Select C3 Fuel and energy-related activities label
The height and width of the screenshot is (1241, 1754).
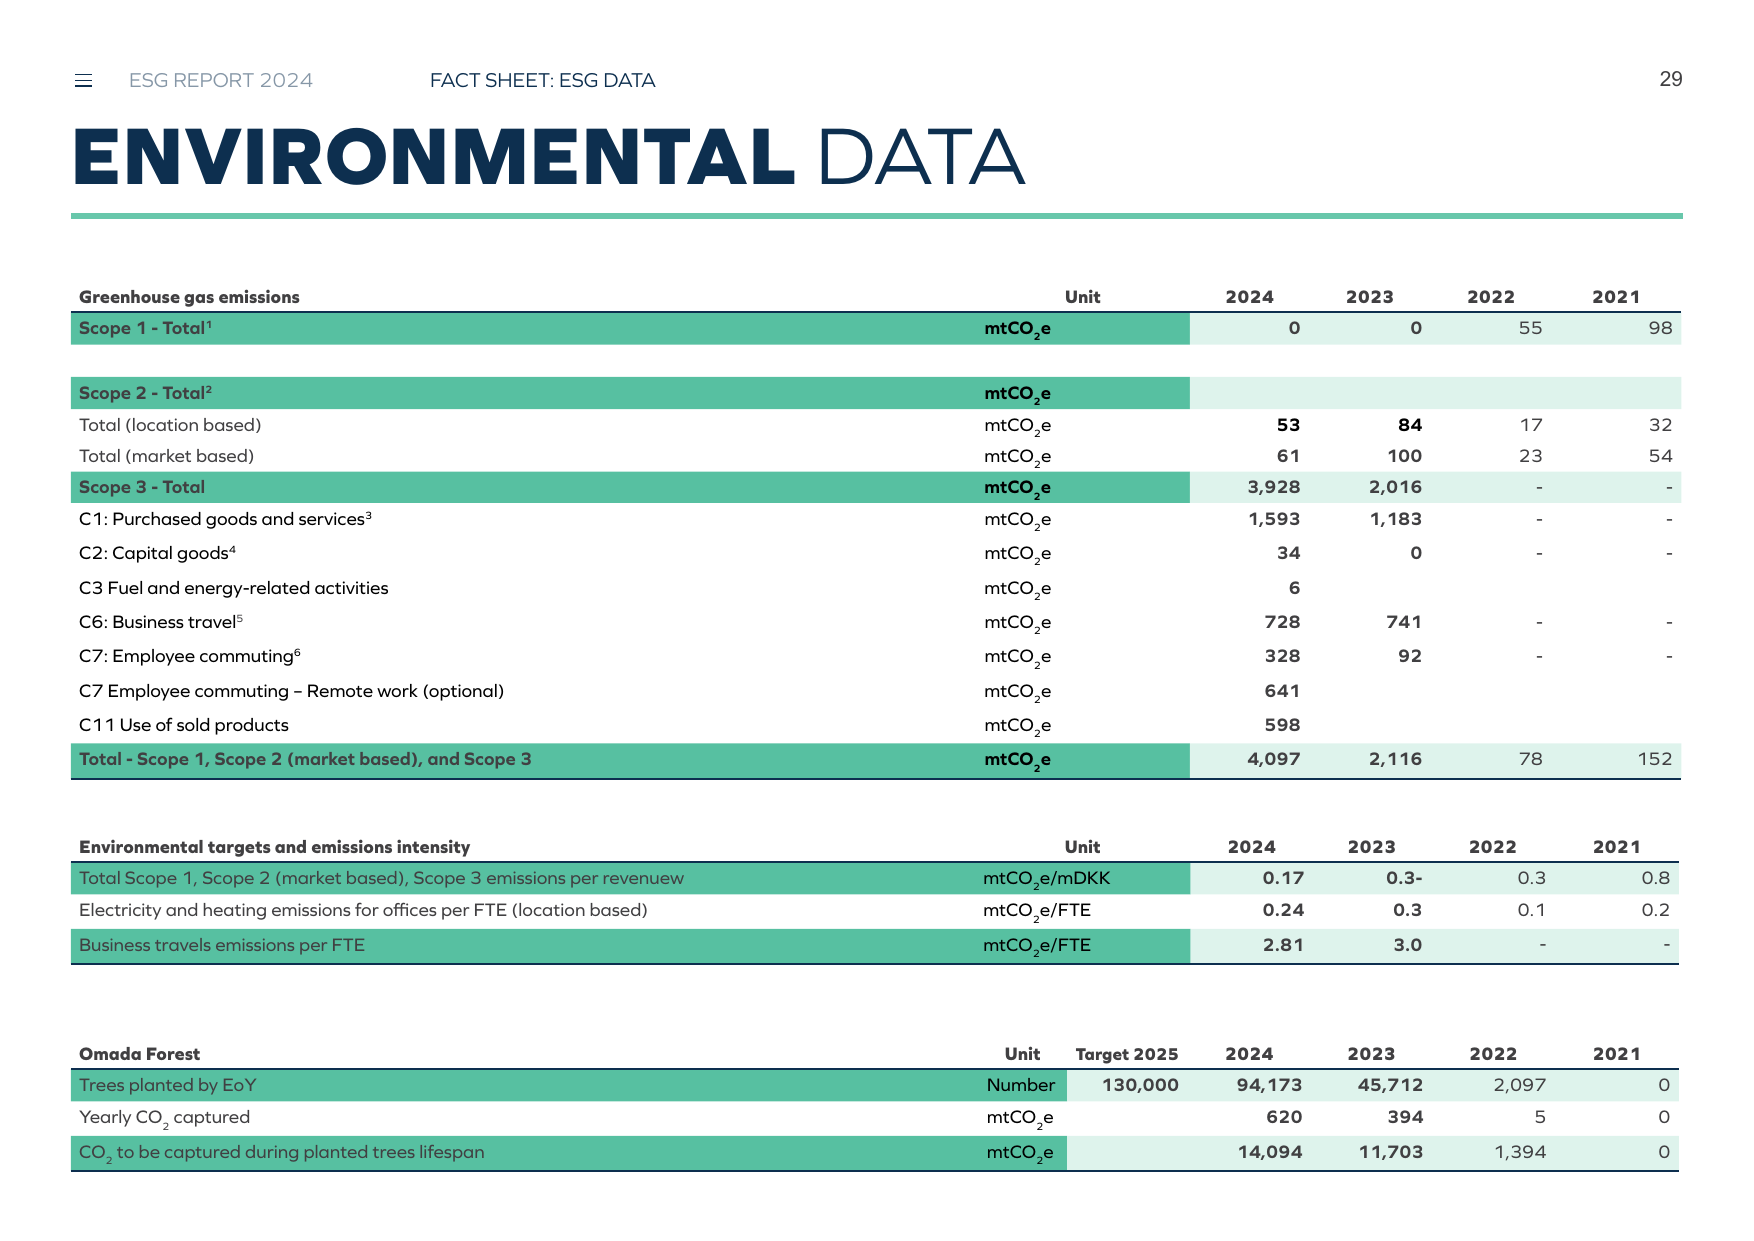coord(233,588)
